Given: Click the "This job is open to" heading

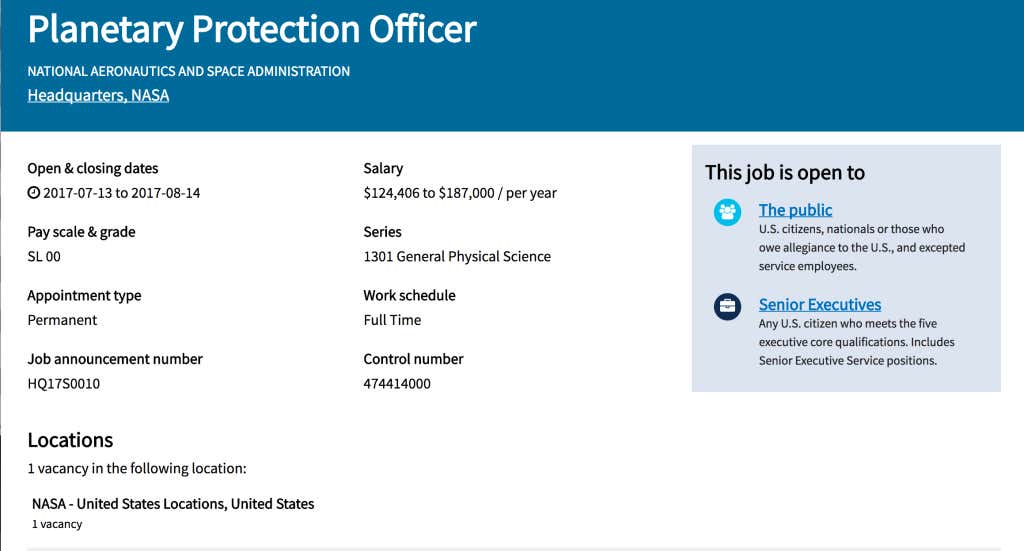Looking at the screenshot, I should (785, 173).
